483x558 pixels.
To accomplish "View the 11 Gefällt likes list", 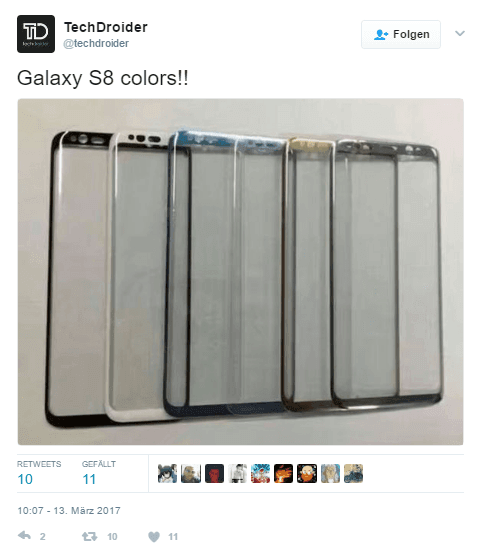I will pyautogui.click(x=99, y=473).
